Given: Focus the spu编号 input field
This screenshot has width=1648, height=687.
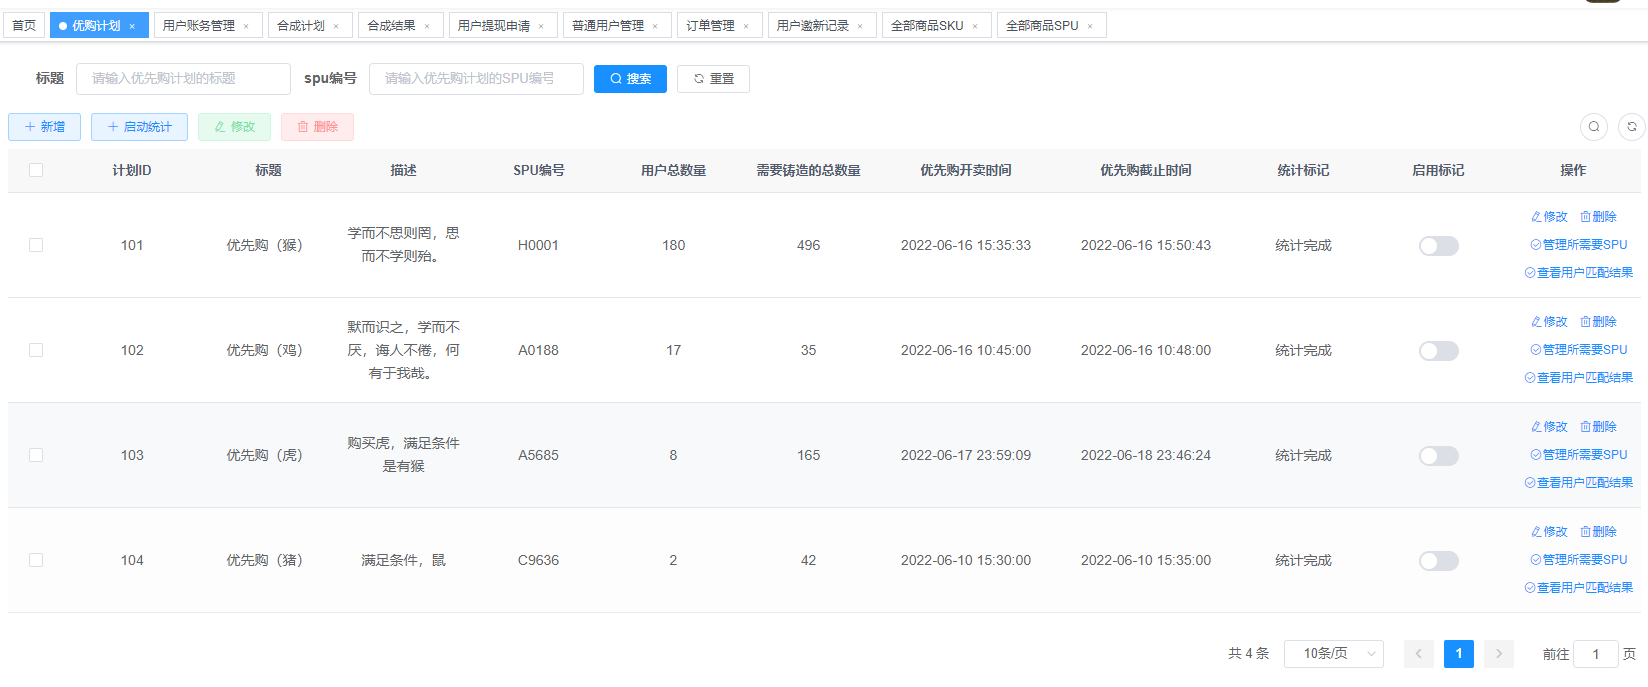Looking at the screenshot, I should click(x=476, y=79).
